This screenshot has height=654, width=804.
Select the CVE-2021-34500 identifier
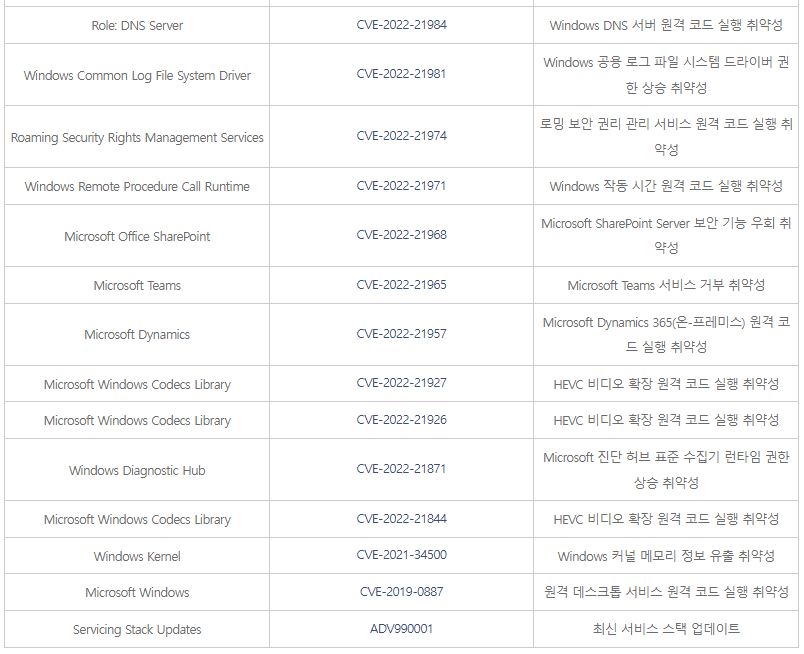click(401, 556)
